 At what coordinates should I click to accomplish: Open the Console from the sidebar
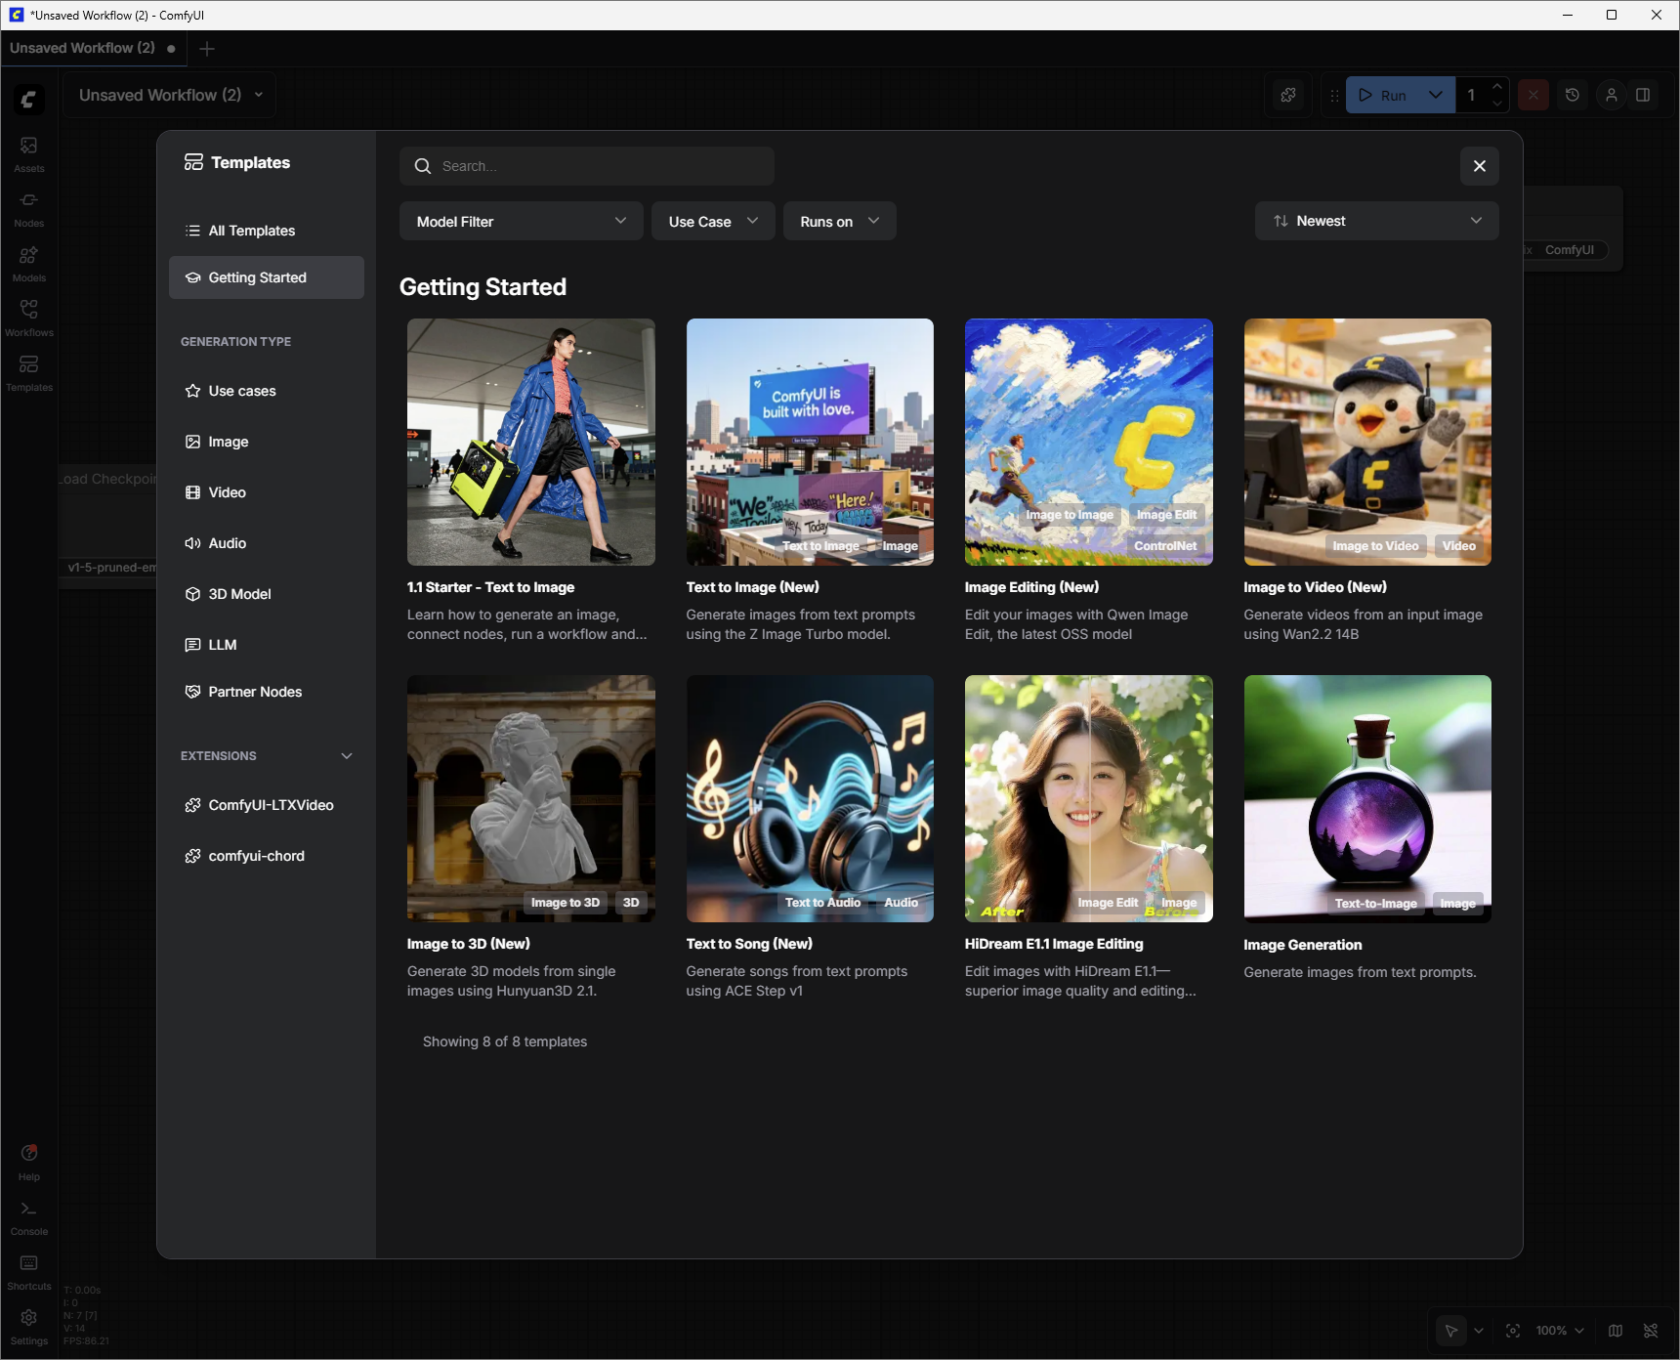(x=28, y=1215)
